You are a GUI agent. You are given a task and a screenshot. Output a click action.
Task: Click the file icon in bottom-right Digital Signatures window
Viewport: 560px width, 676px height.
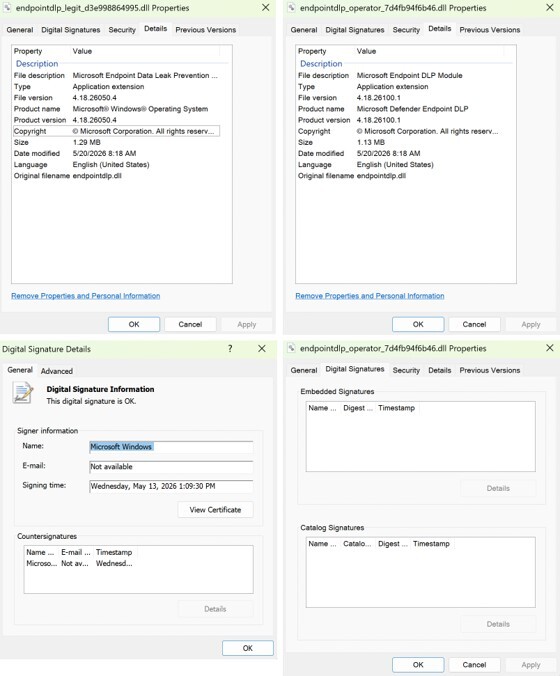tap(292, 348)
